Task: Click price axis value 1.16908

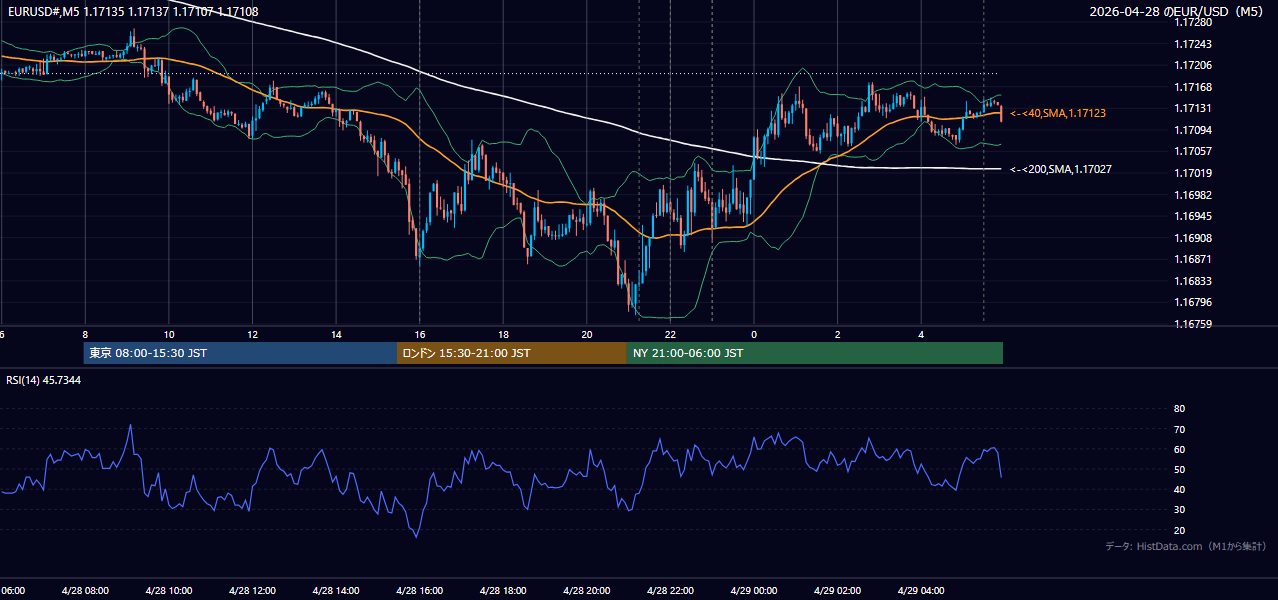Action: click(x=1193, y=238)
